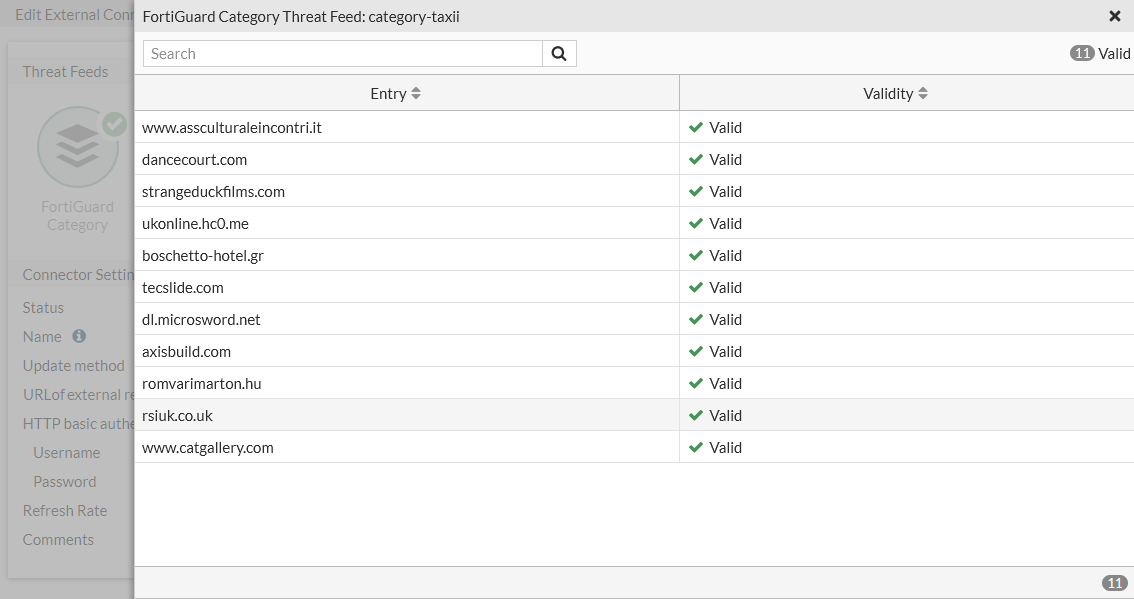
Task: Click the search magnifying glass icon
Action: (x=559, y=53)
